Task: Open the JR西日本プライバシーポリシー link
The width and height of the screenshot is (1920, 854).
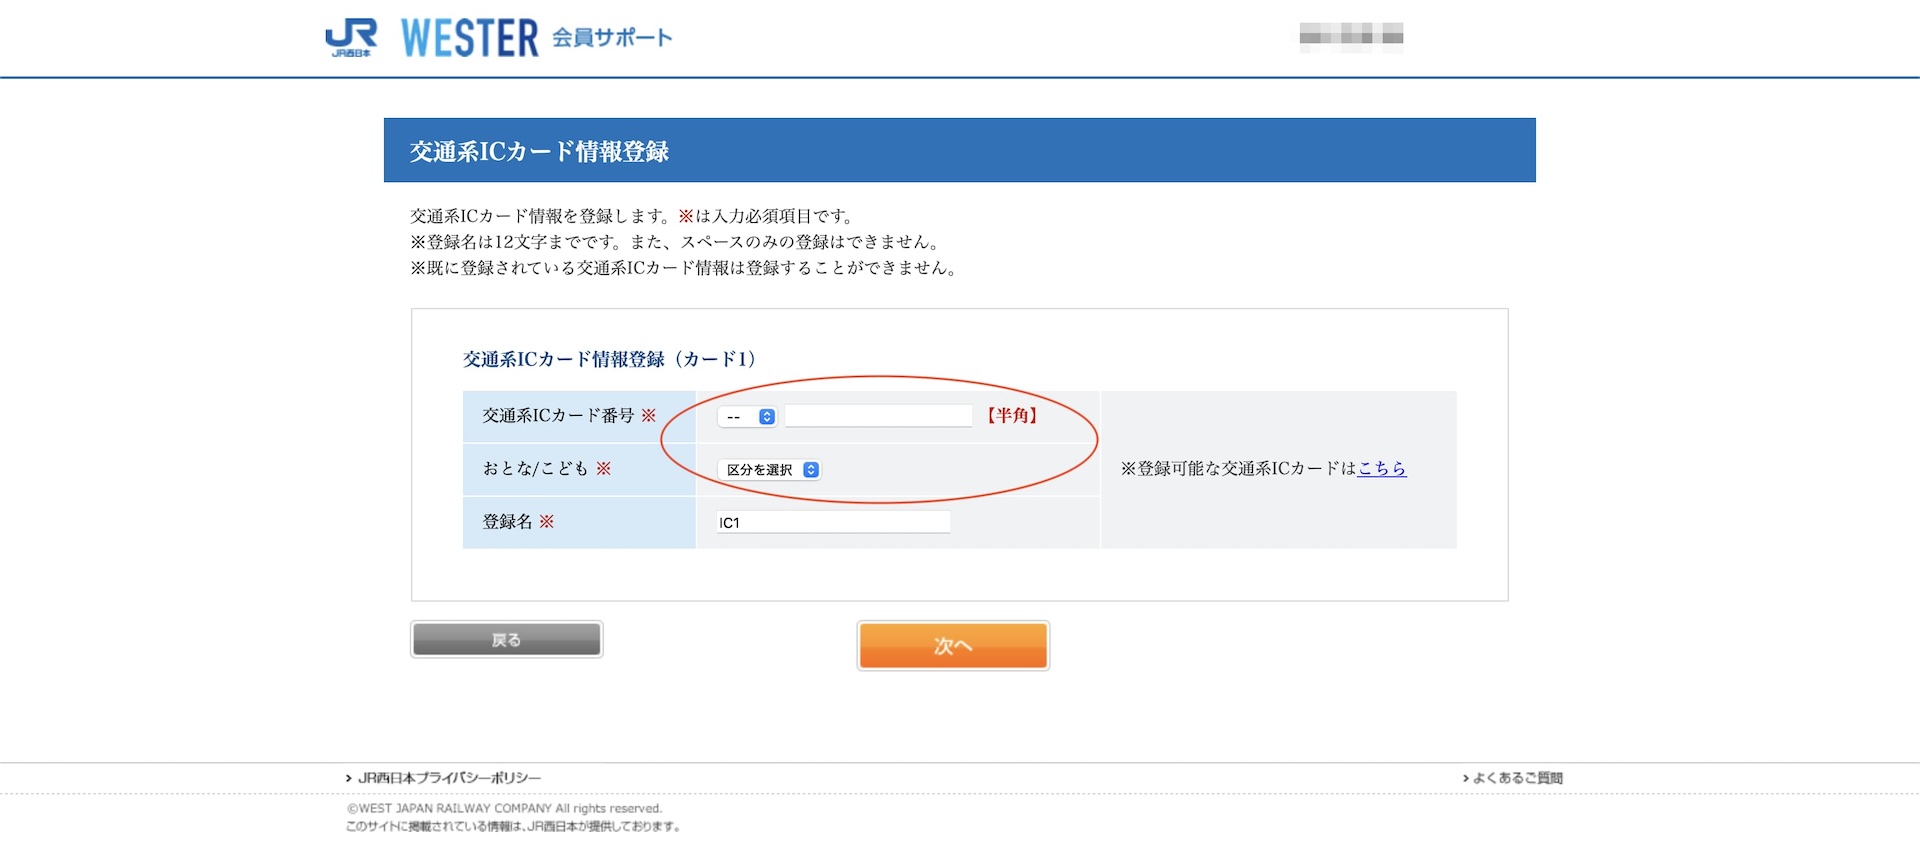Action: point(449,778)
